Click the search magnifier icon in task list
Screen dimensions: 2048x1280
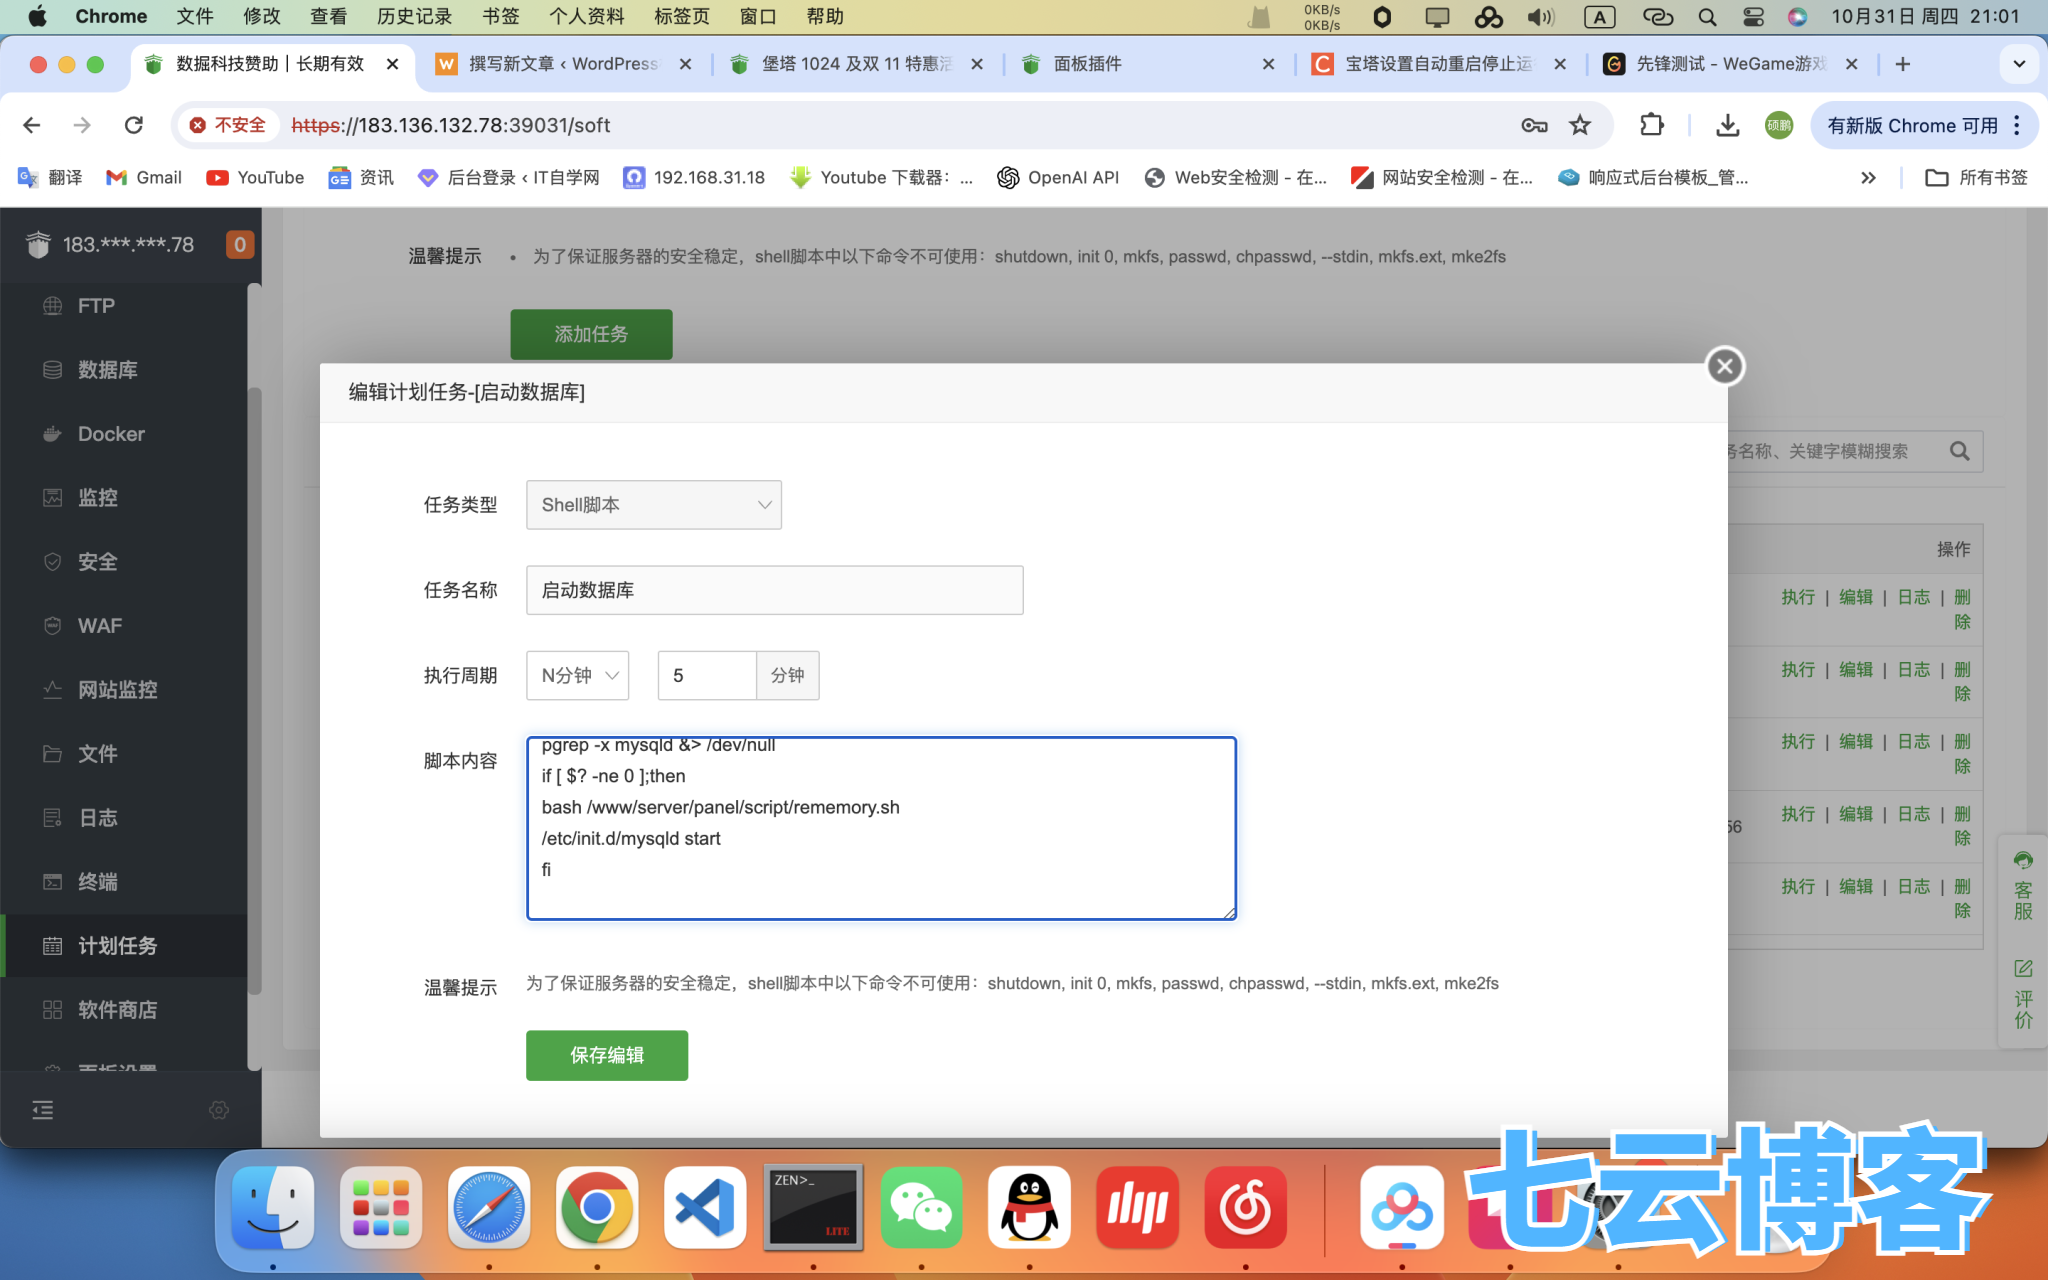pyautogui.click(x=1959, y=452)
